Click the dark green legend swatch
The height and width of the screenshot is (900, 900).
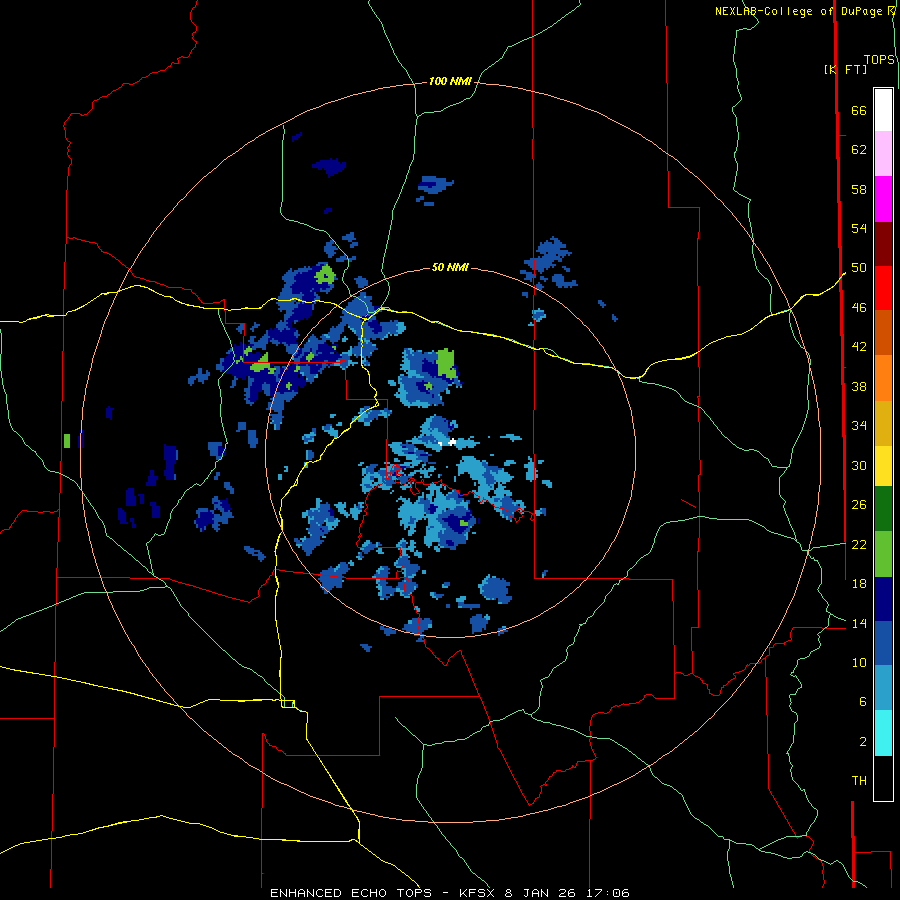coord(883,509)
